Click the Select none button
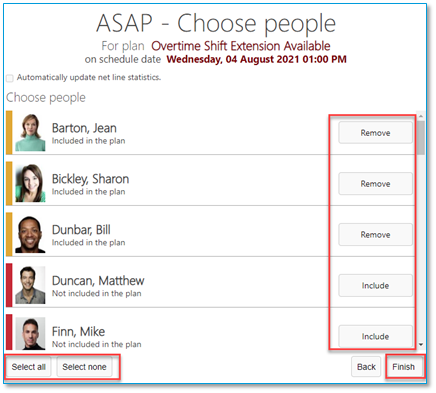 (84, 367)
